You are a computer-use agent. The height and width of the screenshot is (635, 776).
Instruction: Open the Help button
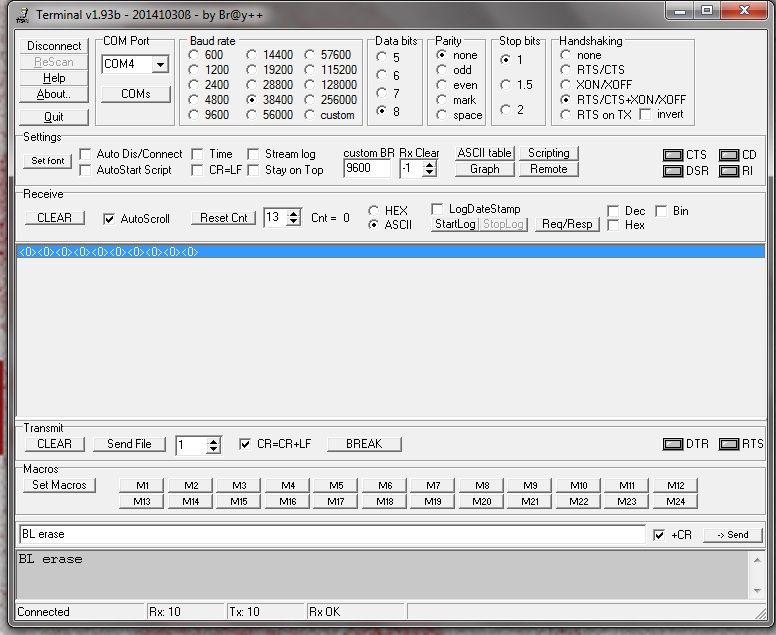click(54, 78)
